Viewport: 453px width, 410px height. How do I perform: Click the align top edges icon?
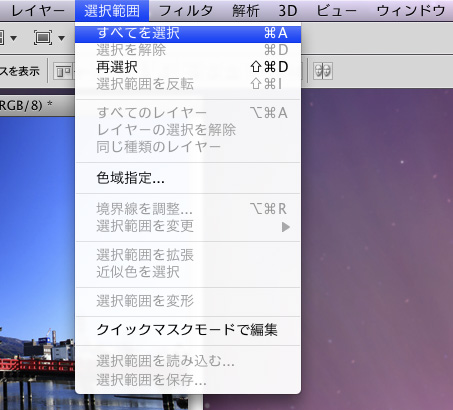pos(64,71)
